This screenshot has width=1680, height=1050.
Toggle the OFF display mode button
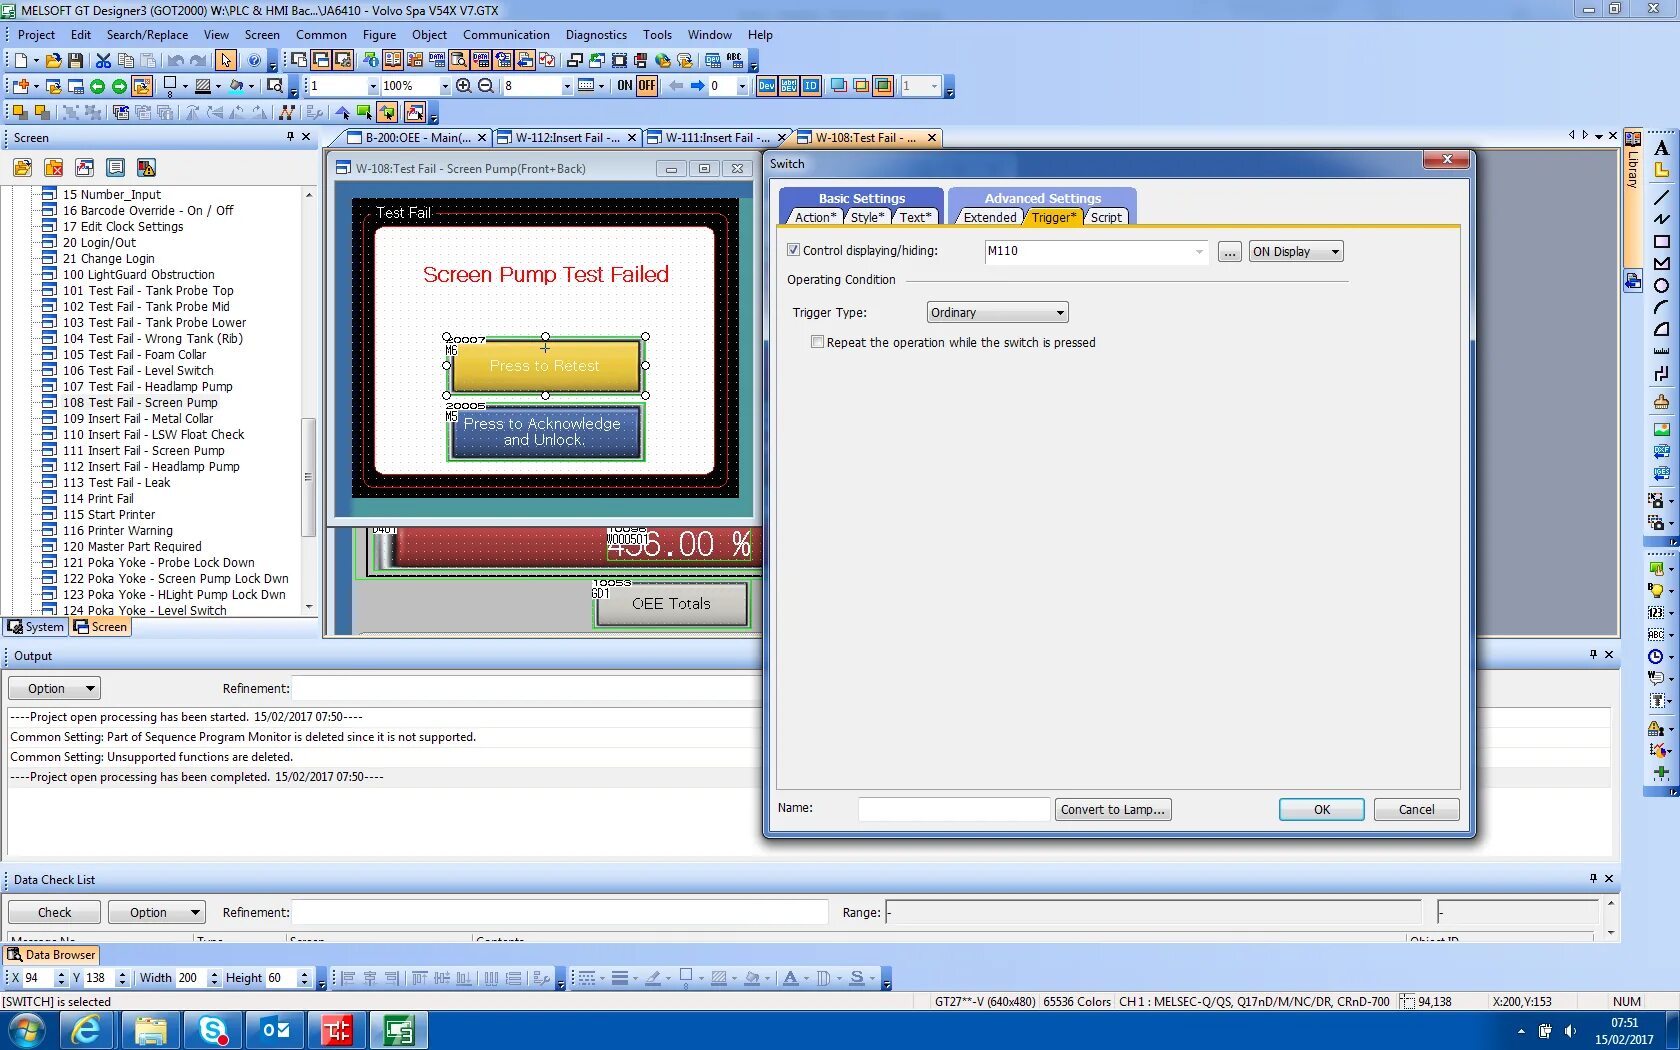647,86
